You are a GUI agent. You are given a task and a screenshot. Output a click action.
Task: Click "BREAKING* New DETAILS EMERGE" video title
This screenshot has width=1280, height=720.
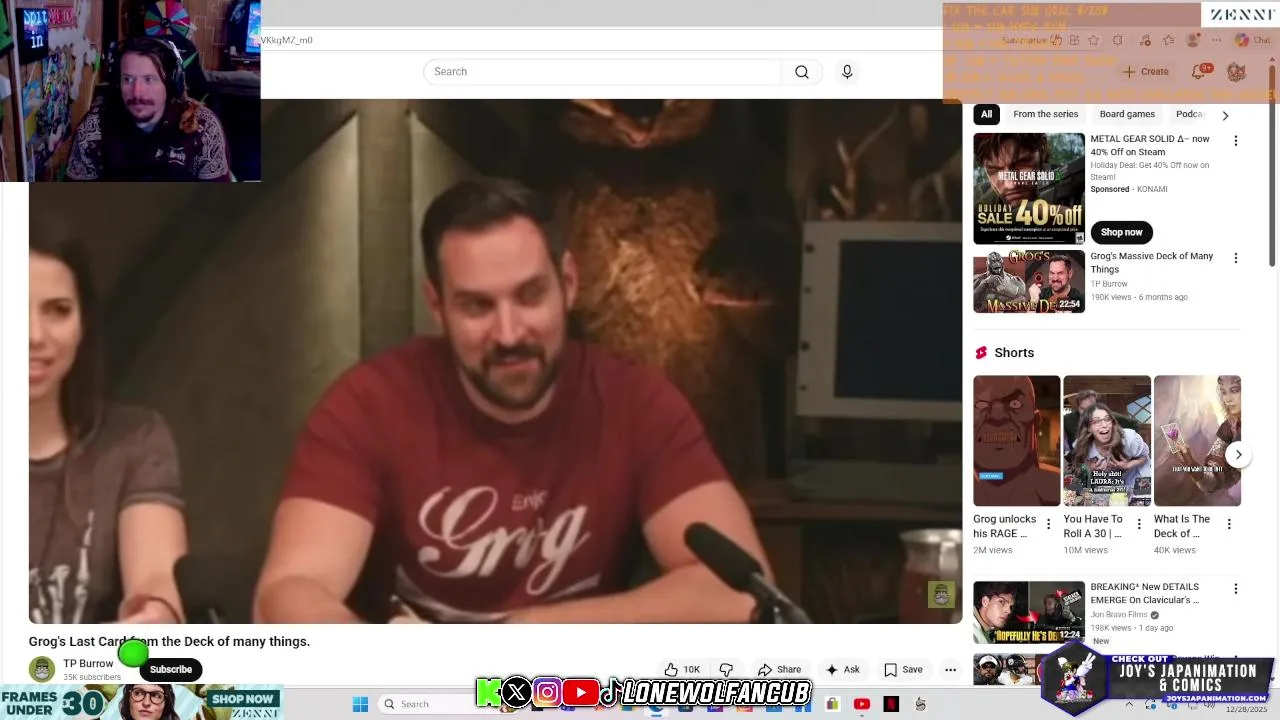click(1145, 593)
